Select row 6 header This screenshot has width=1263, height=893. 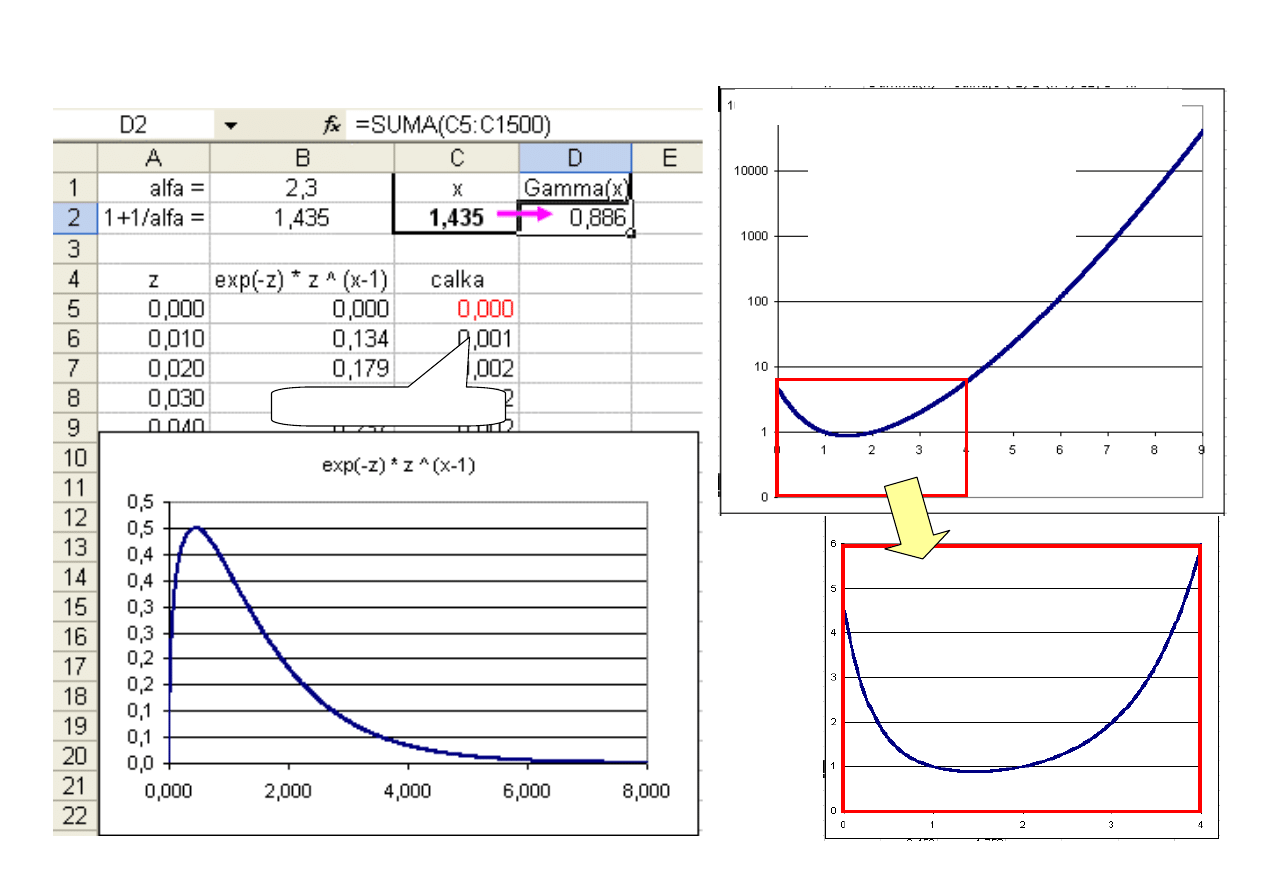[75, 337]
